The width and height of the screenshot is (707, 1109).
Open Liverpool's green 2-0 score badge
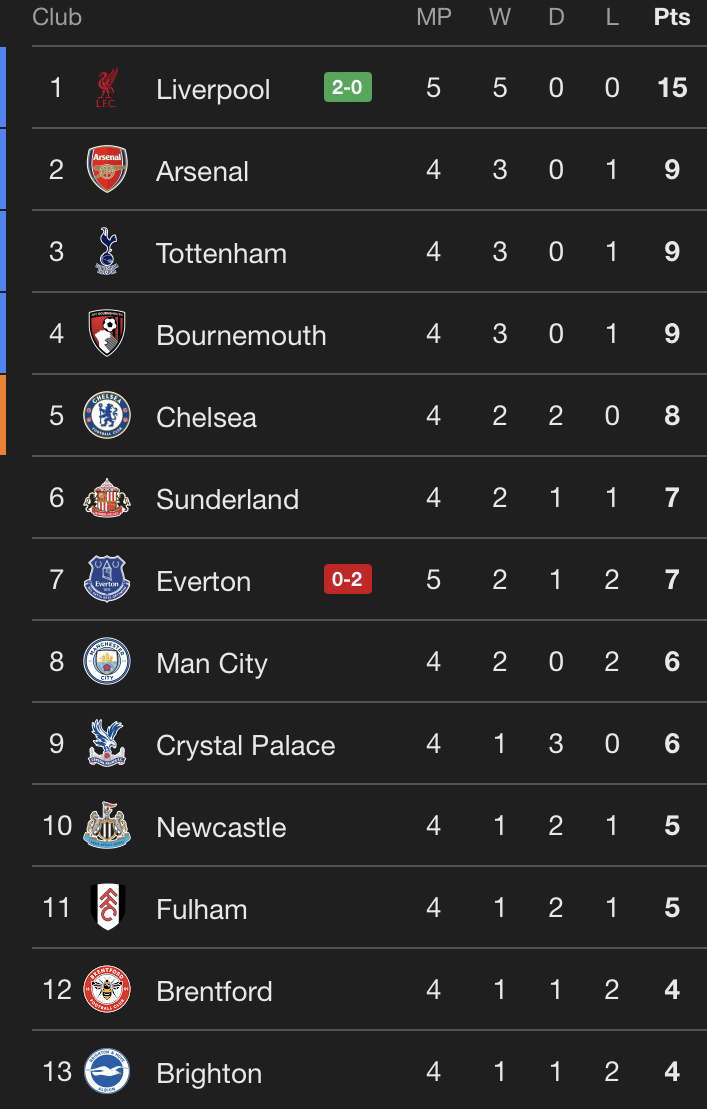347,88
